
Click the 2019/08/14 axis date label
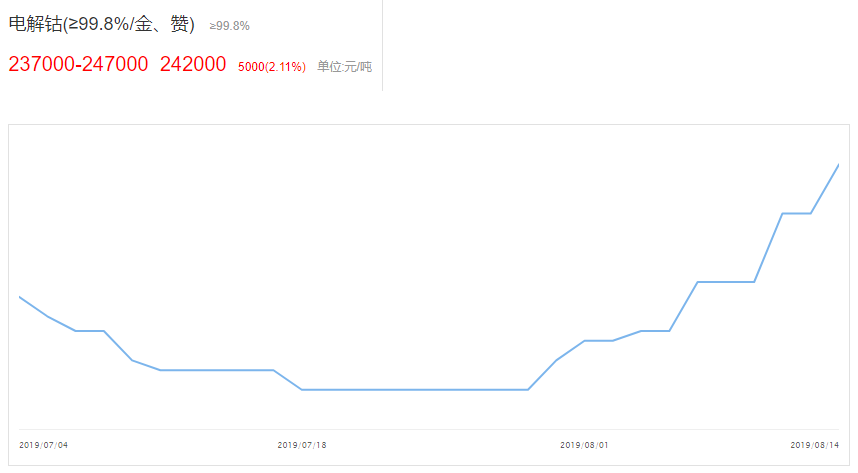pyautogui.click(x=815, y=445)
